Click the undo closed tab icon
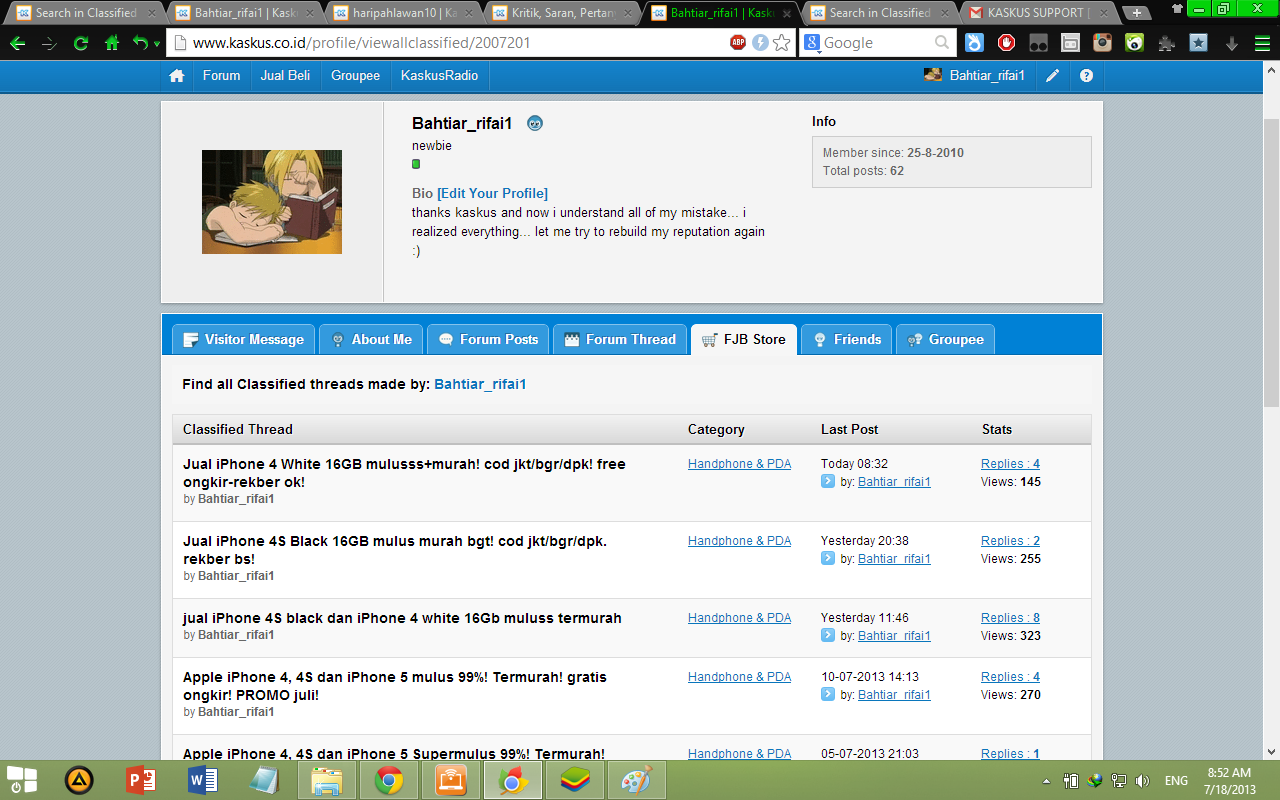This screenshot has width=1280, height=800. click(x=139, y=43)
